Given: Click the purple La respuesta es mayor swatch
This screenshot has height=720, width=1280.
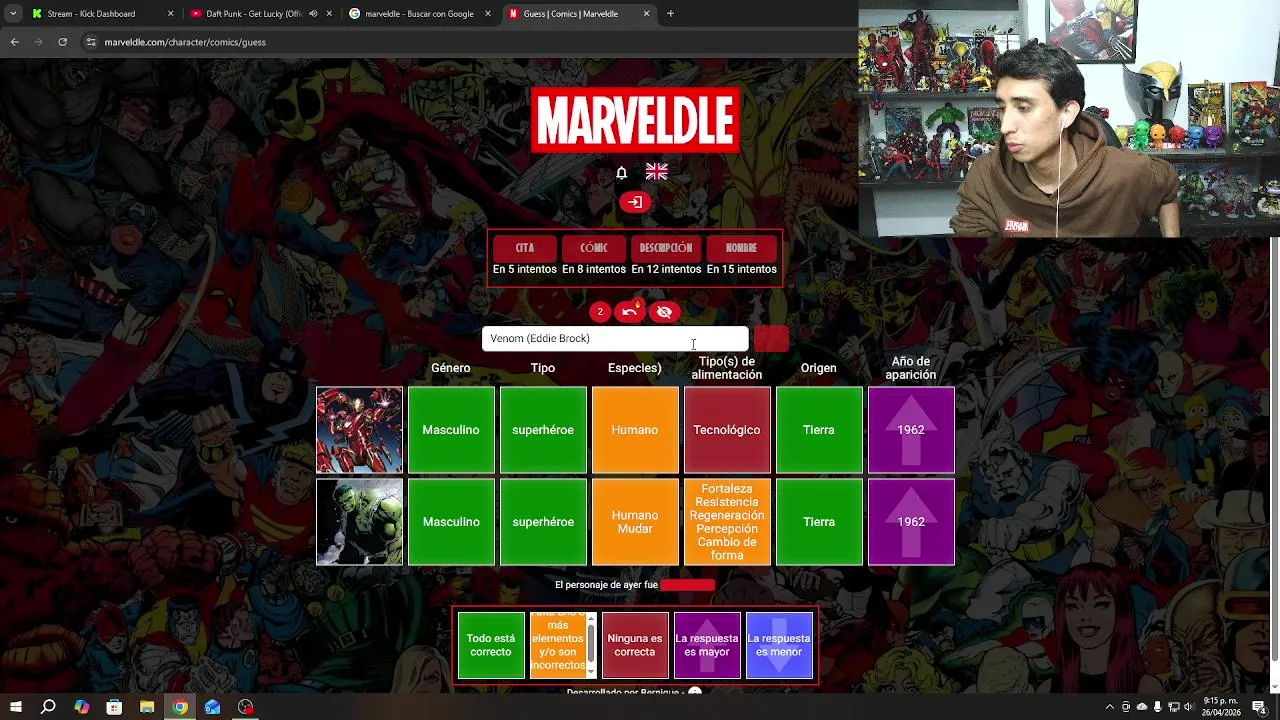Looking at the screenshot, I should pos(707,645).
